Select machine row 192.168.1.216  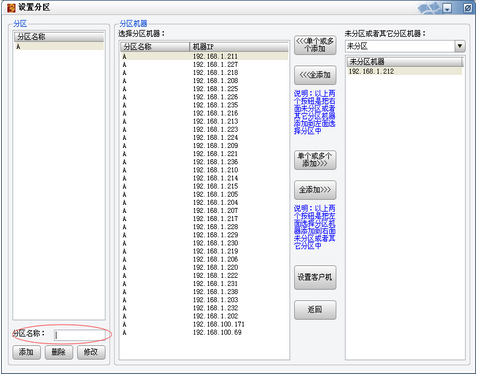pos(204,113)
